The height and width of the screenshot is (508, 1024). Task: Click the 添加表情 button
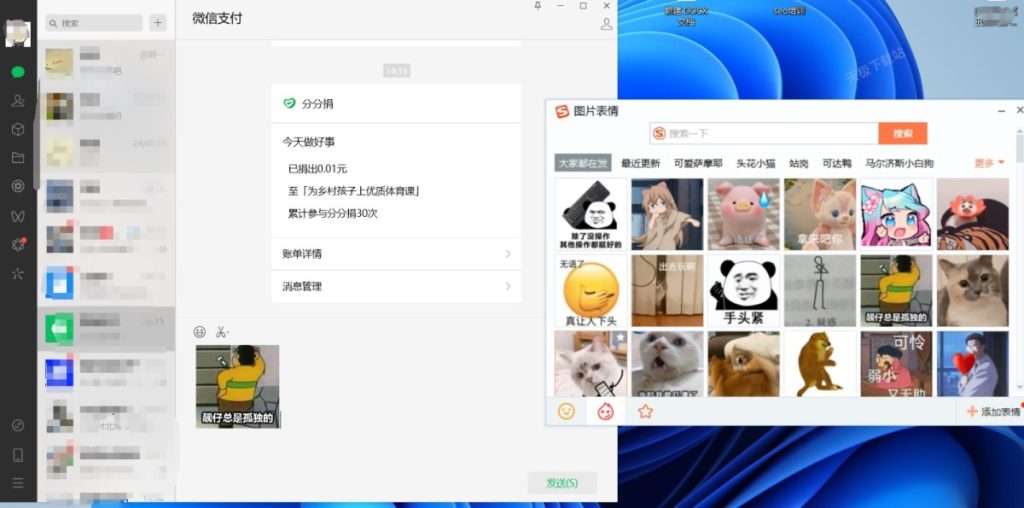[993, 411]
